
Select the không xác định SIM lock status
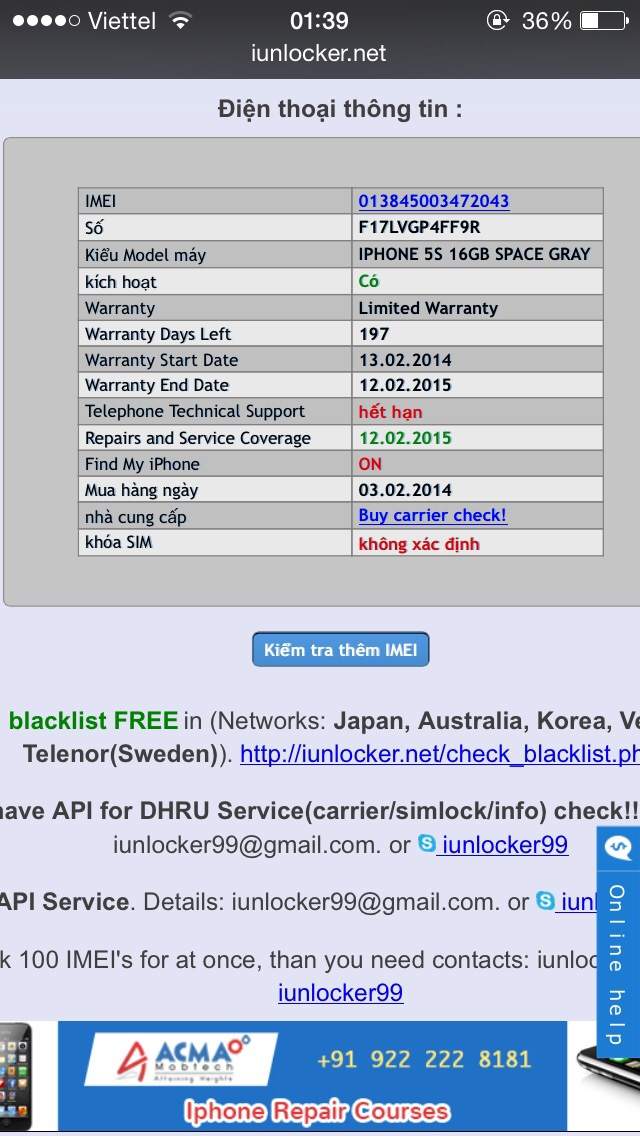[x=419, y=543]
